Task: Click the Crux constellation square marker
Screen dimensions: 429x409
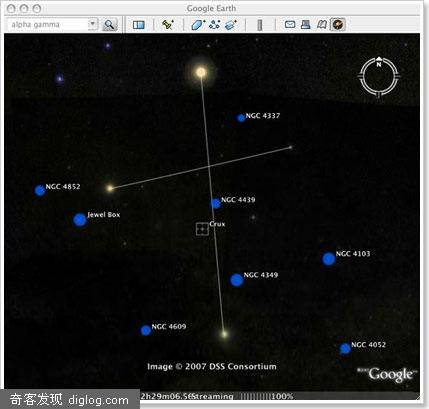Action: 202,229
